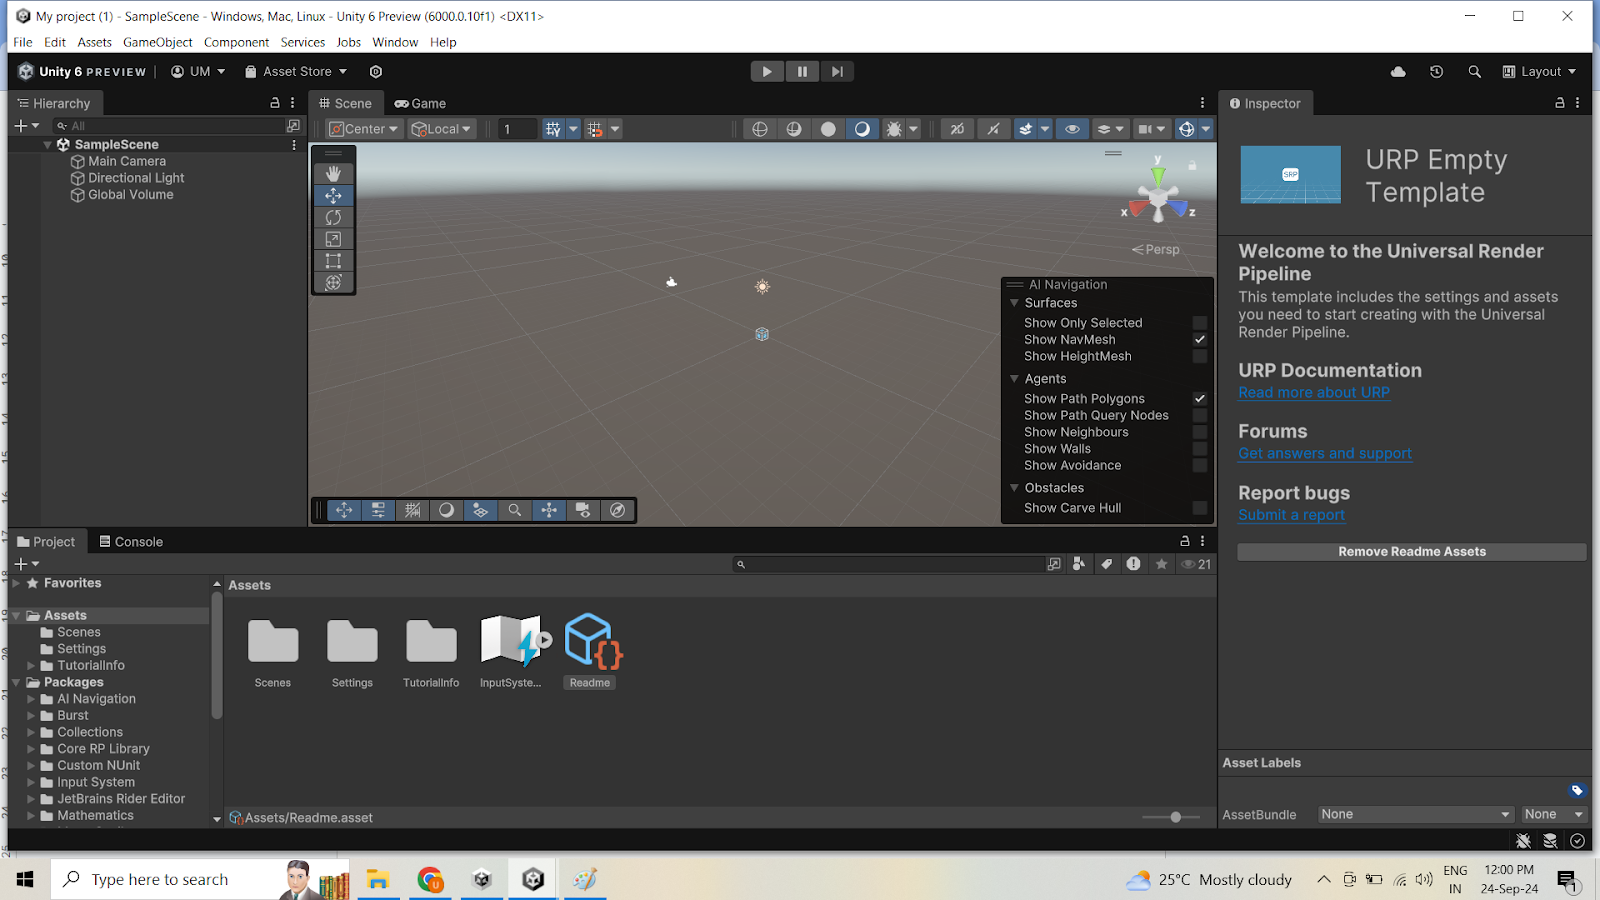Screen dimensions: 1600x900
Task: Click the debug draw mode bug icon
Action: tap(894, 129)
